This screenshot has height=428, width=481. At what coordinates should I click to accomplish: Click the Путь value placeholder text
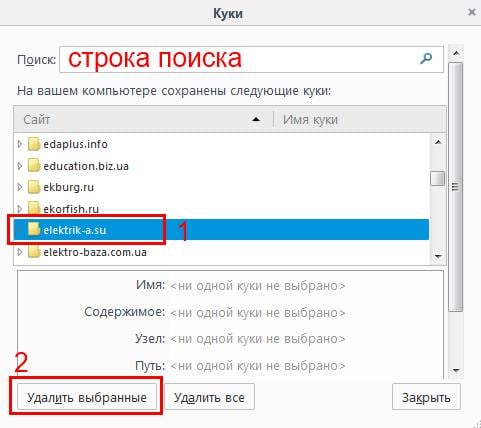258,366
